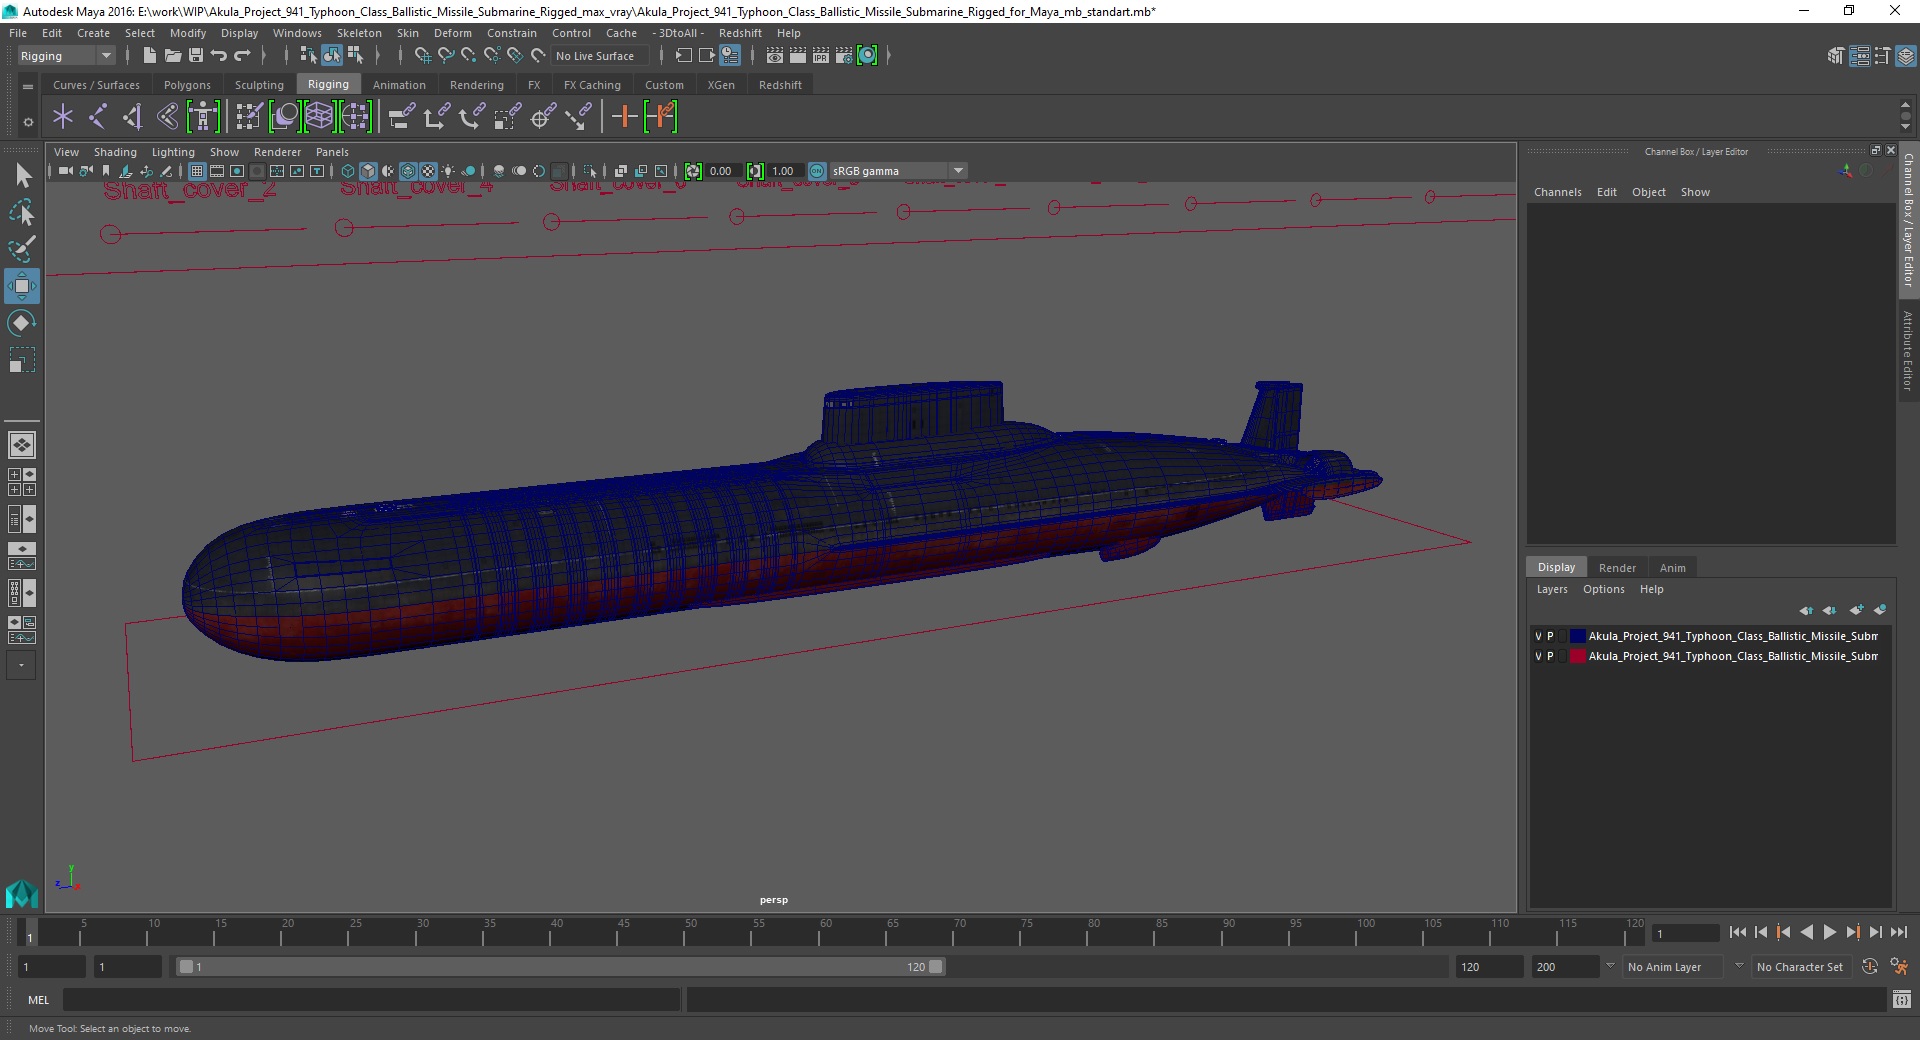The height and width of the screenshot is (1040, 1920).
Task: Click Options in Layer Editor
Action: (x=1603, y=589)
